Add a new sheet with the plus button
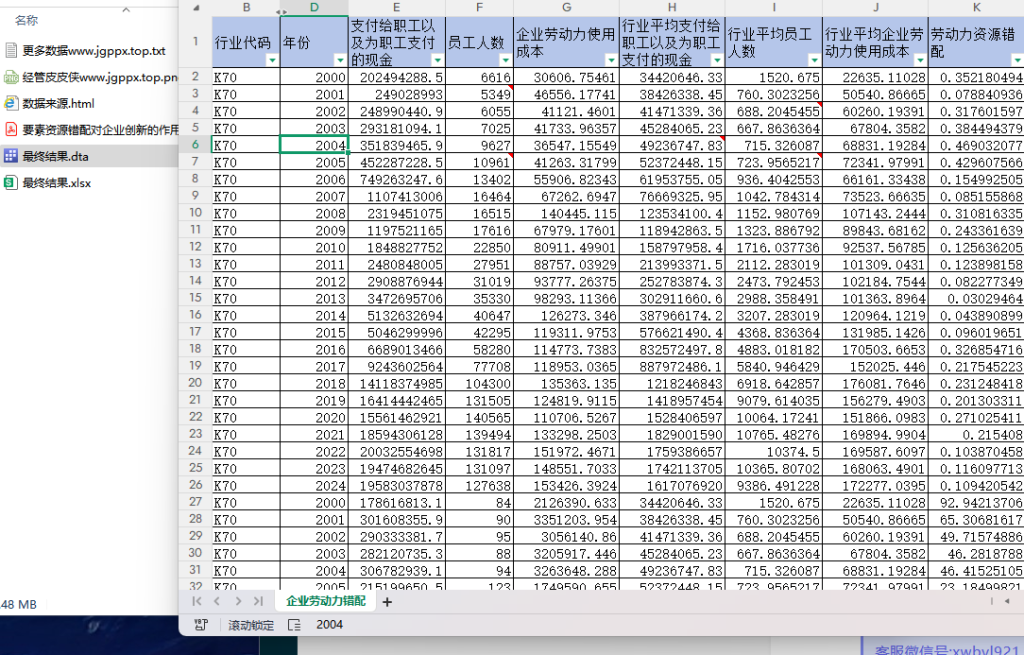The image size is (1024, 655). point(387,602)
